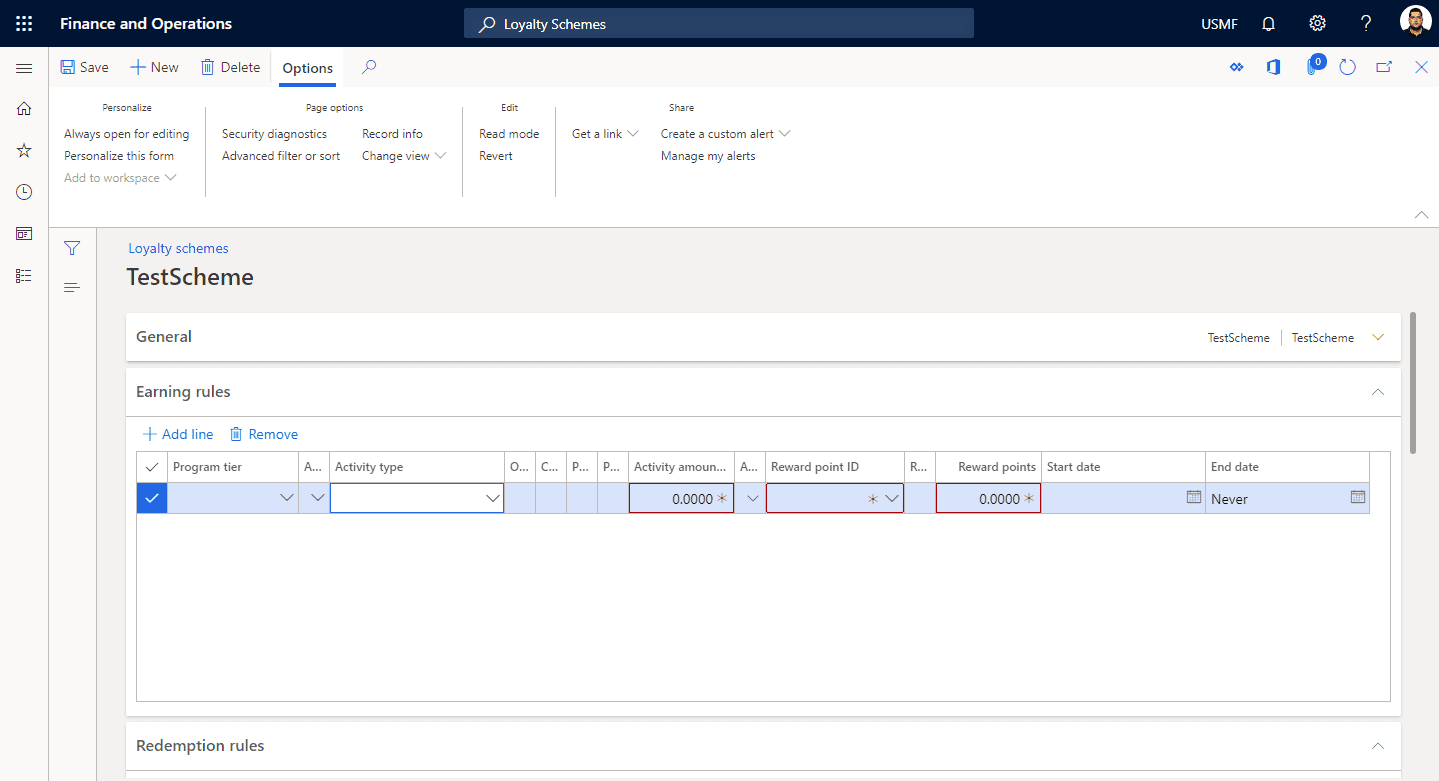Collapse the Options ribbon with the chevron
The image size is (1439, 781).
[x=1420, y=214]
